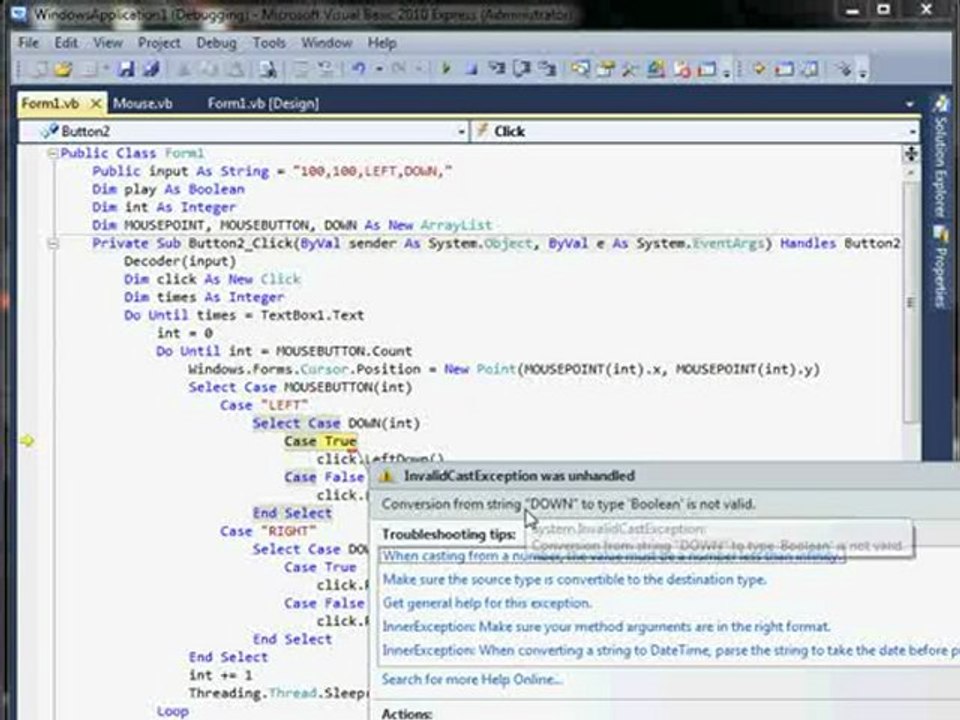Comment out the selected lines icon
The height and width of the screenshot is (720, 960).
click(301, 69)
